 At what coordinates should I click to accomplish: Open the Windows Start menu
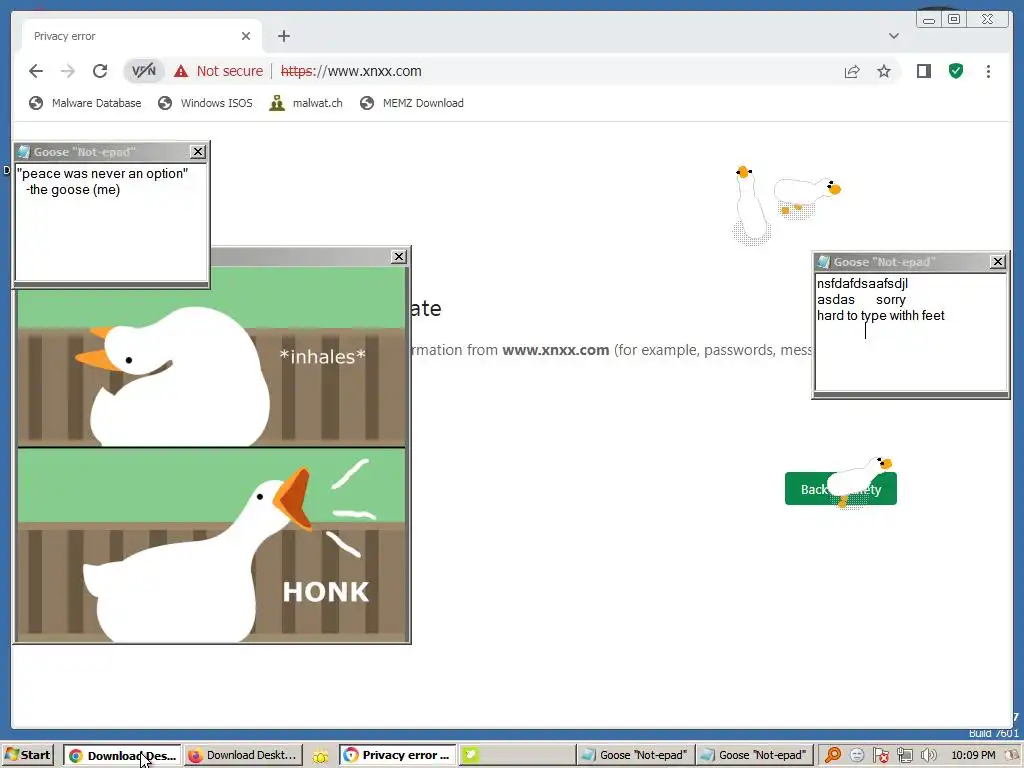pyautogui.click(x=28, y=755)
